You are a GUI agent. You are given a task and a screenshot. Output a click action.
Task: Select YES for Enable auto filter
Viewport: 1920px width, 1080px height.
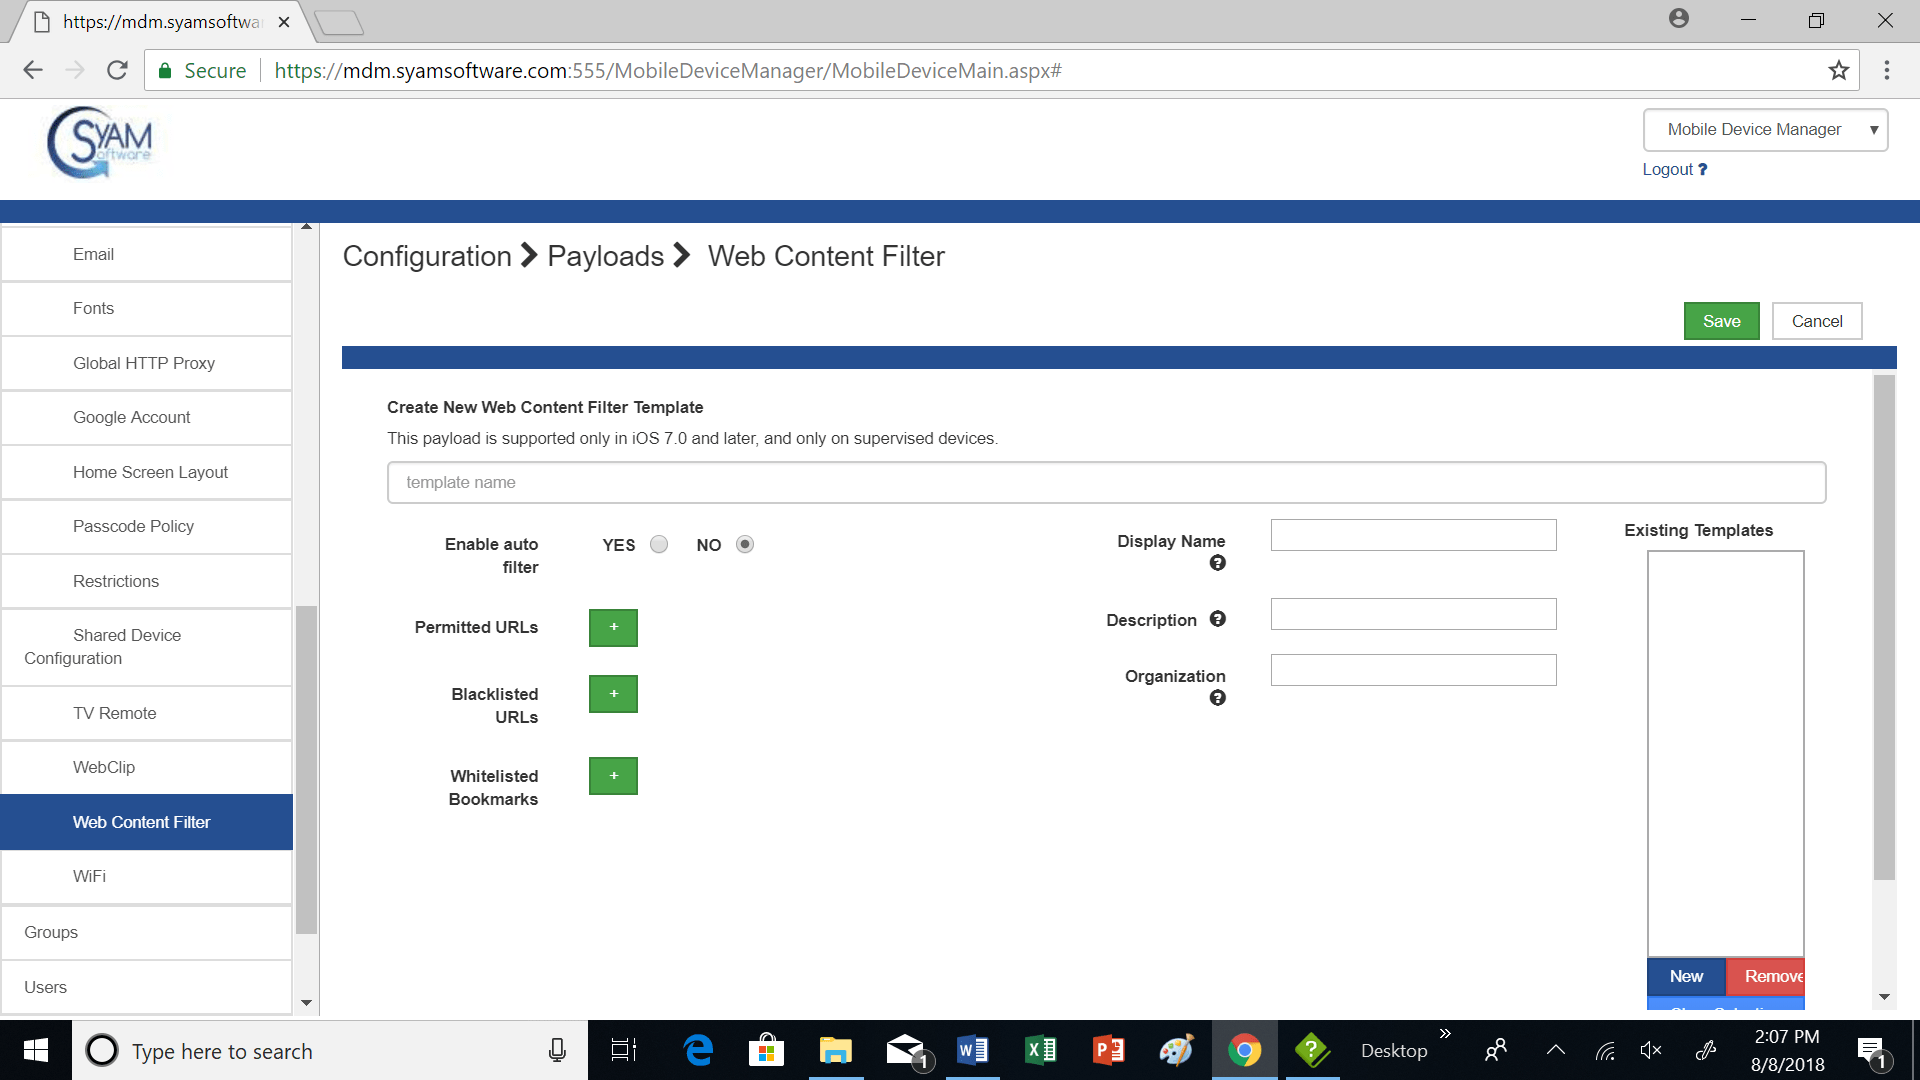pos(659,545)
